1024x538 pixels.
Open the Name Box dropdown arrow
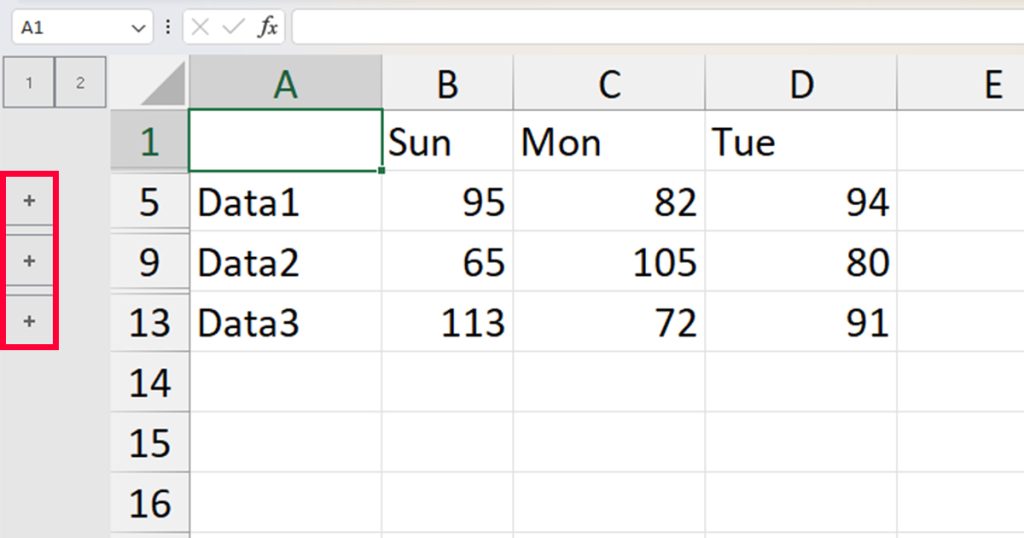click(138, 28)
